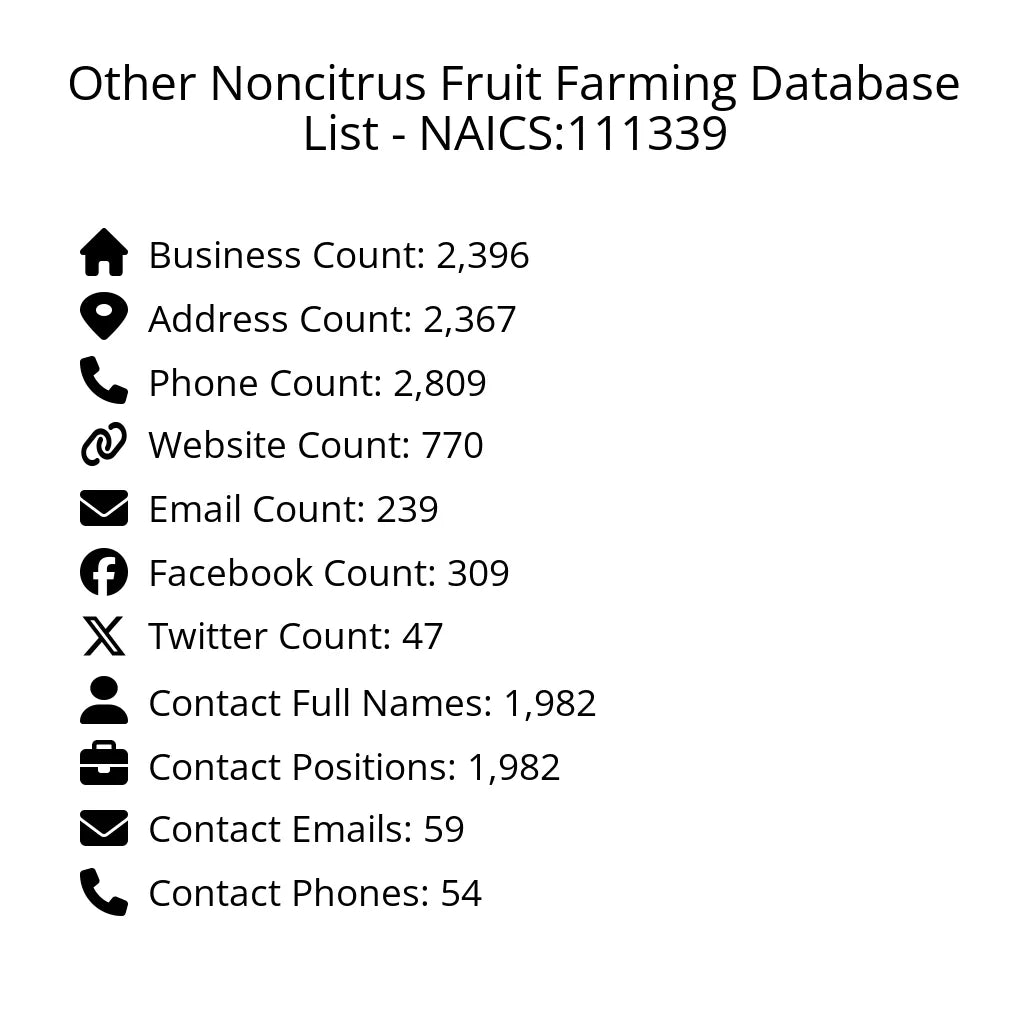Click the map pin icon beside Address Count

tap(104, 318)
